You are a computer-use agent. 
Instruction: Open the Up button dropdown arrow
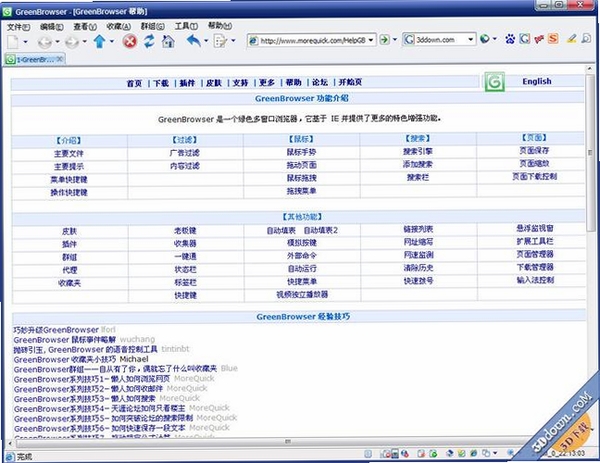point(112,41)
